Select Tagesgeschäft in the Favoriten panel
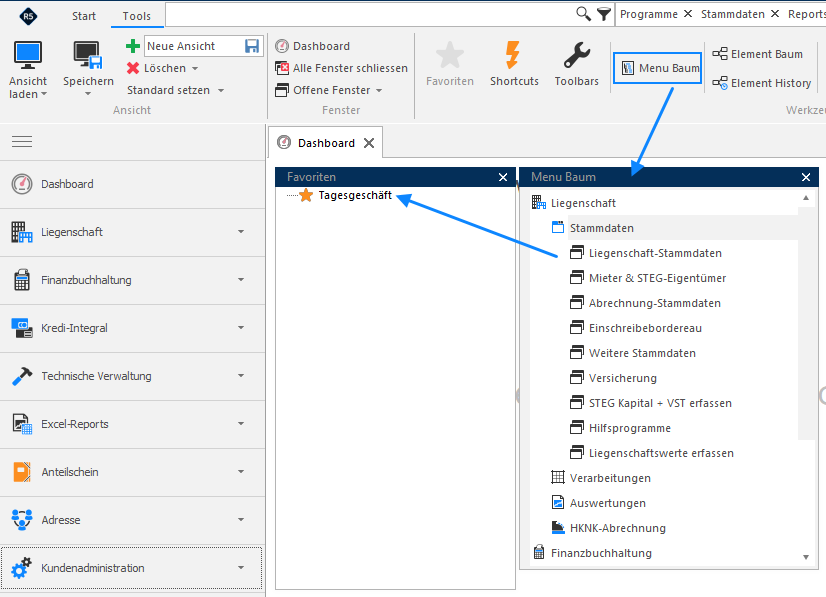 pos(355,195)
